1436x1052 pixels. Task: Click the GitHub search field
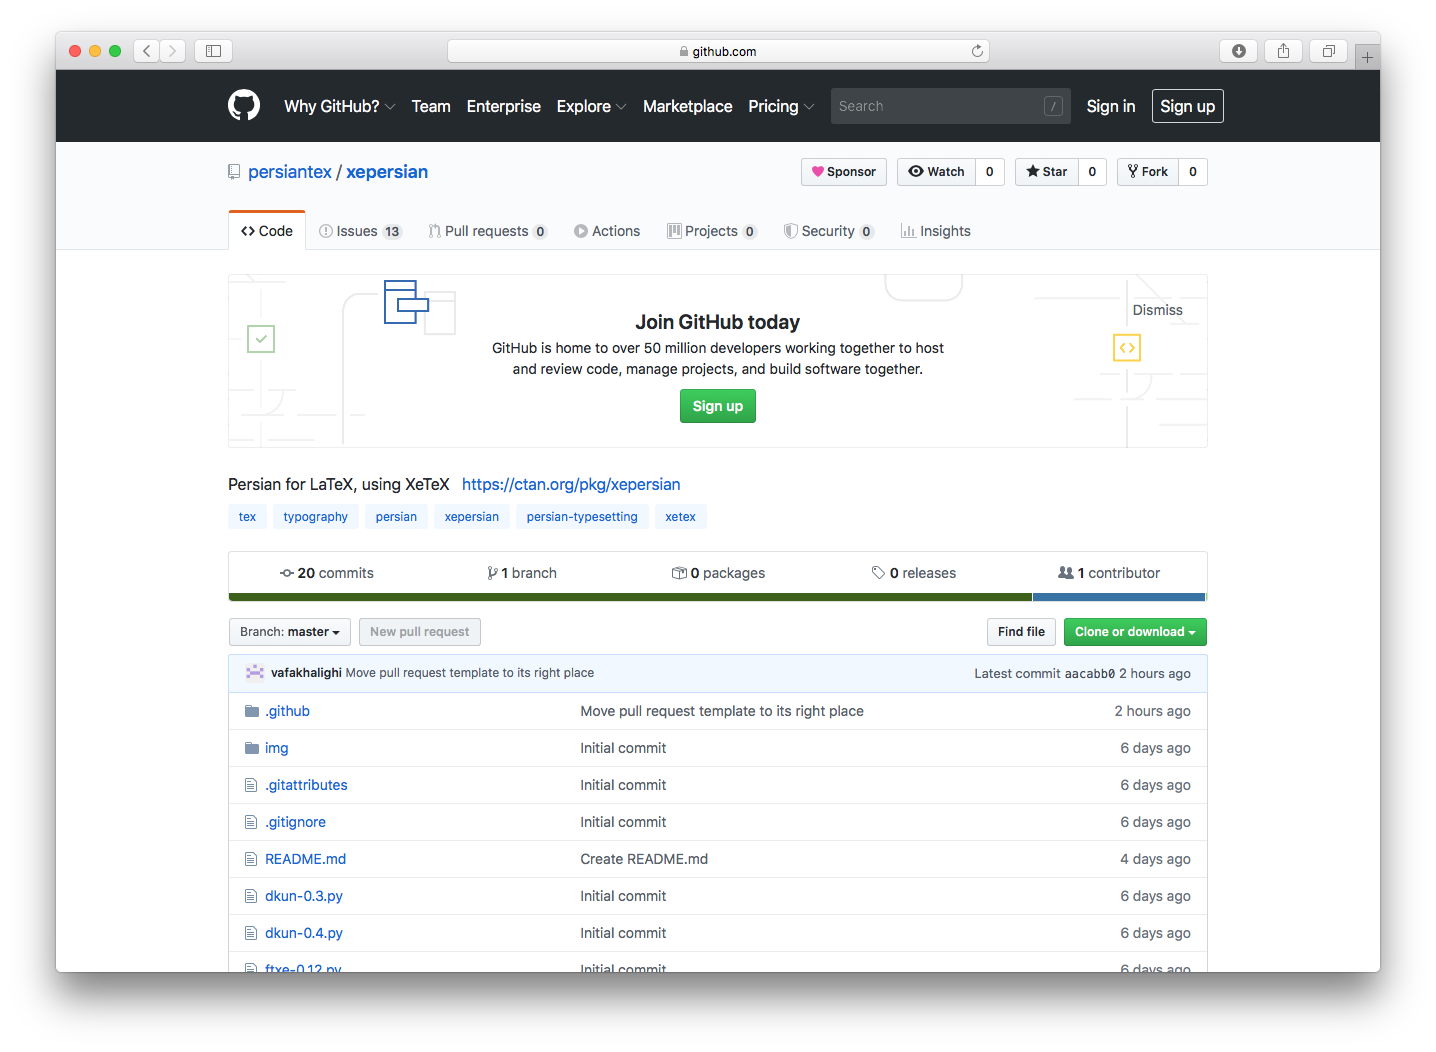tap(950, 106)
